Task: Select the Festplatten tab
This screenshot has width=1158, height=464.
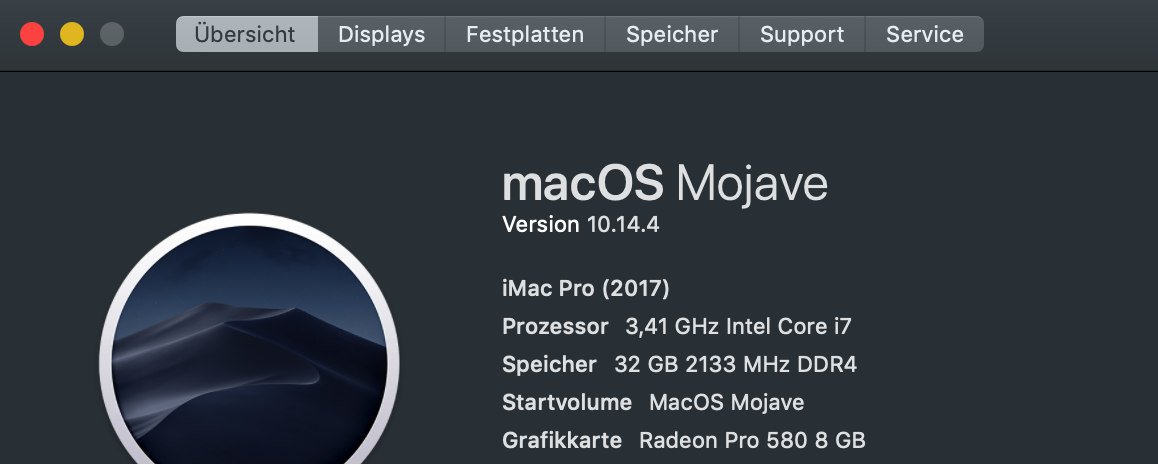Action: coord(524,34)
